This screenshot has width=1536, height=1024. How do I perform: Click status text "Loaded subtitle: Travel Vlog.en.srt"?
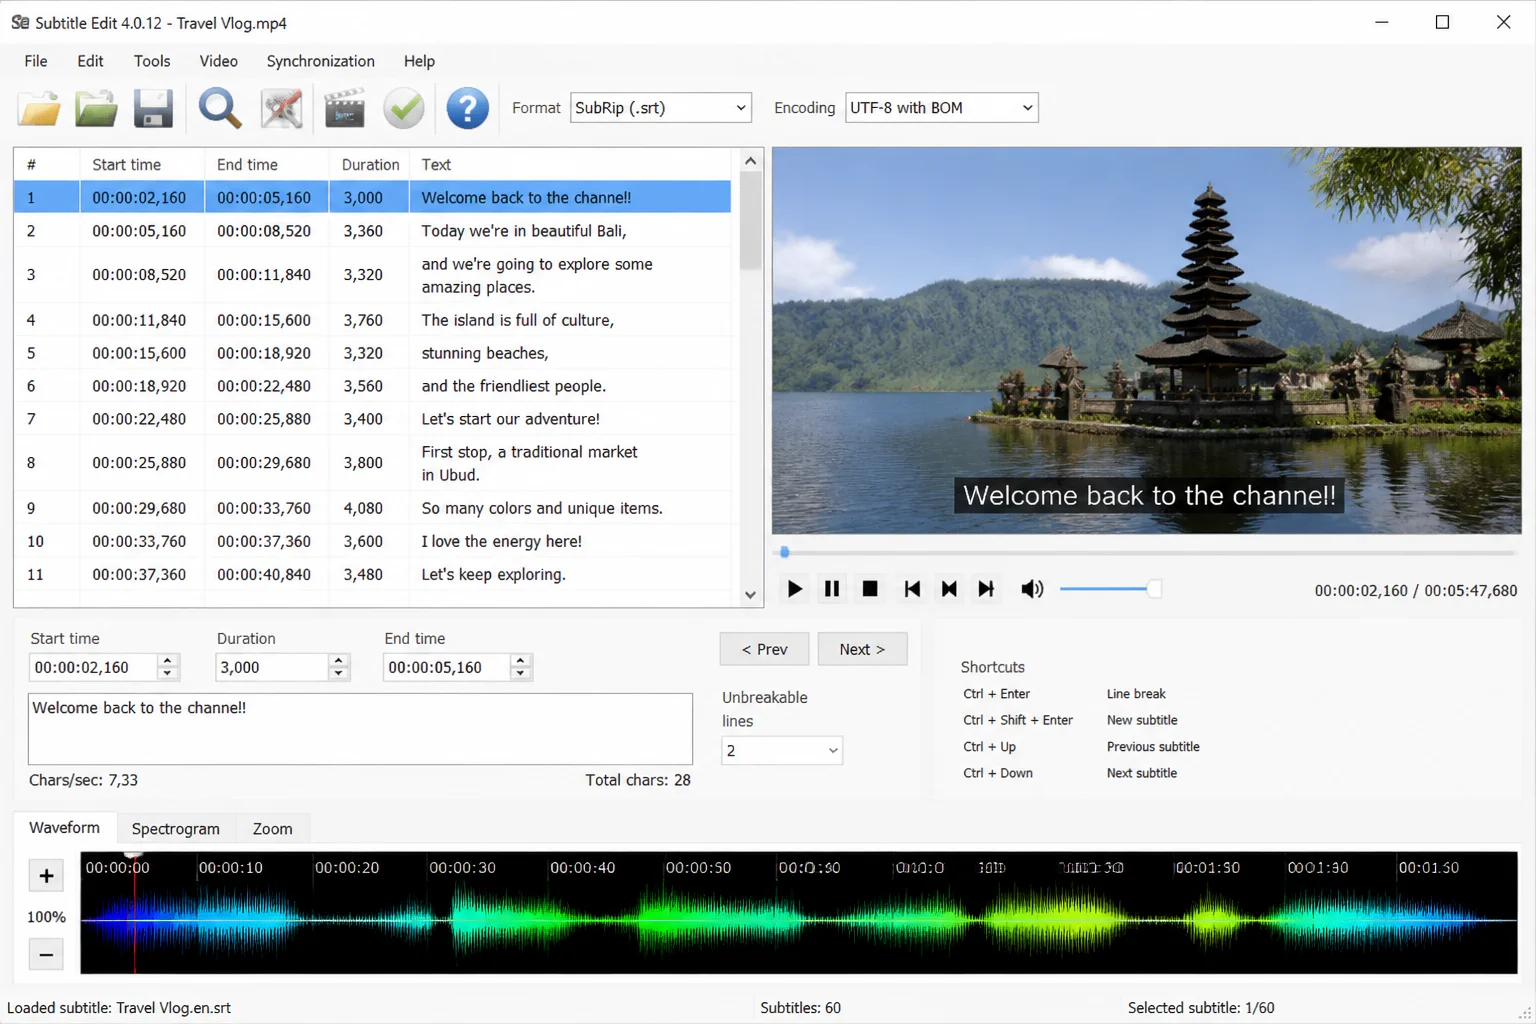119,1008
